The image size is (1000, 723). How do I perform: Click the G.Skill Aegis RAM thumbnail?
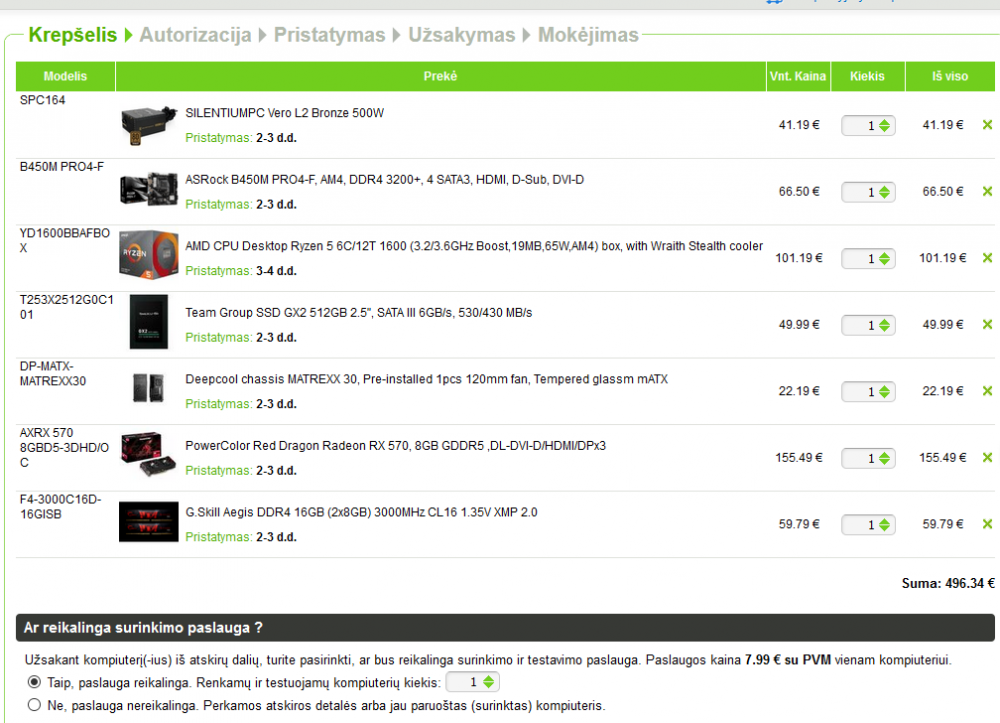(149, 522)
